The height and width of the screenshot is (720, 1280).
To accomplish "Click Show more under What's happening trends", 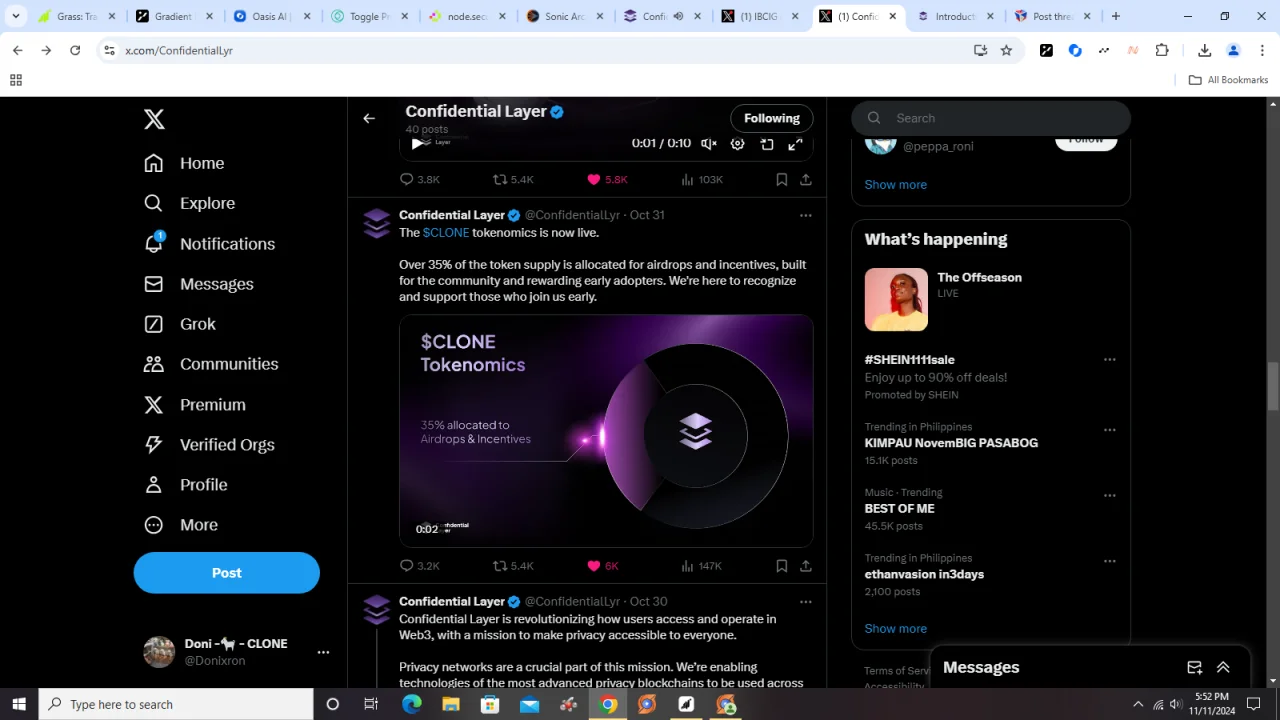I will pos(896,629).
